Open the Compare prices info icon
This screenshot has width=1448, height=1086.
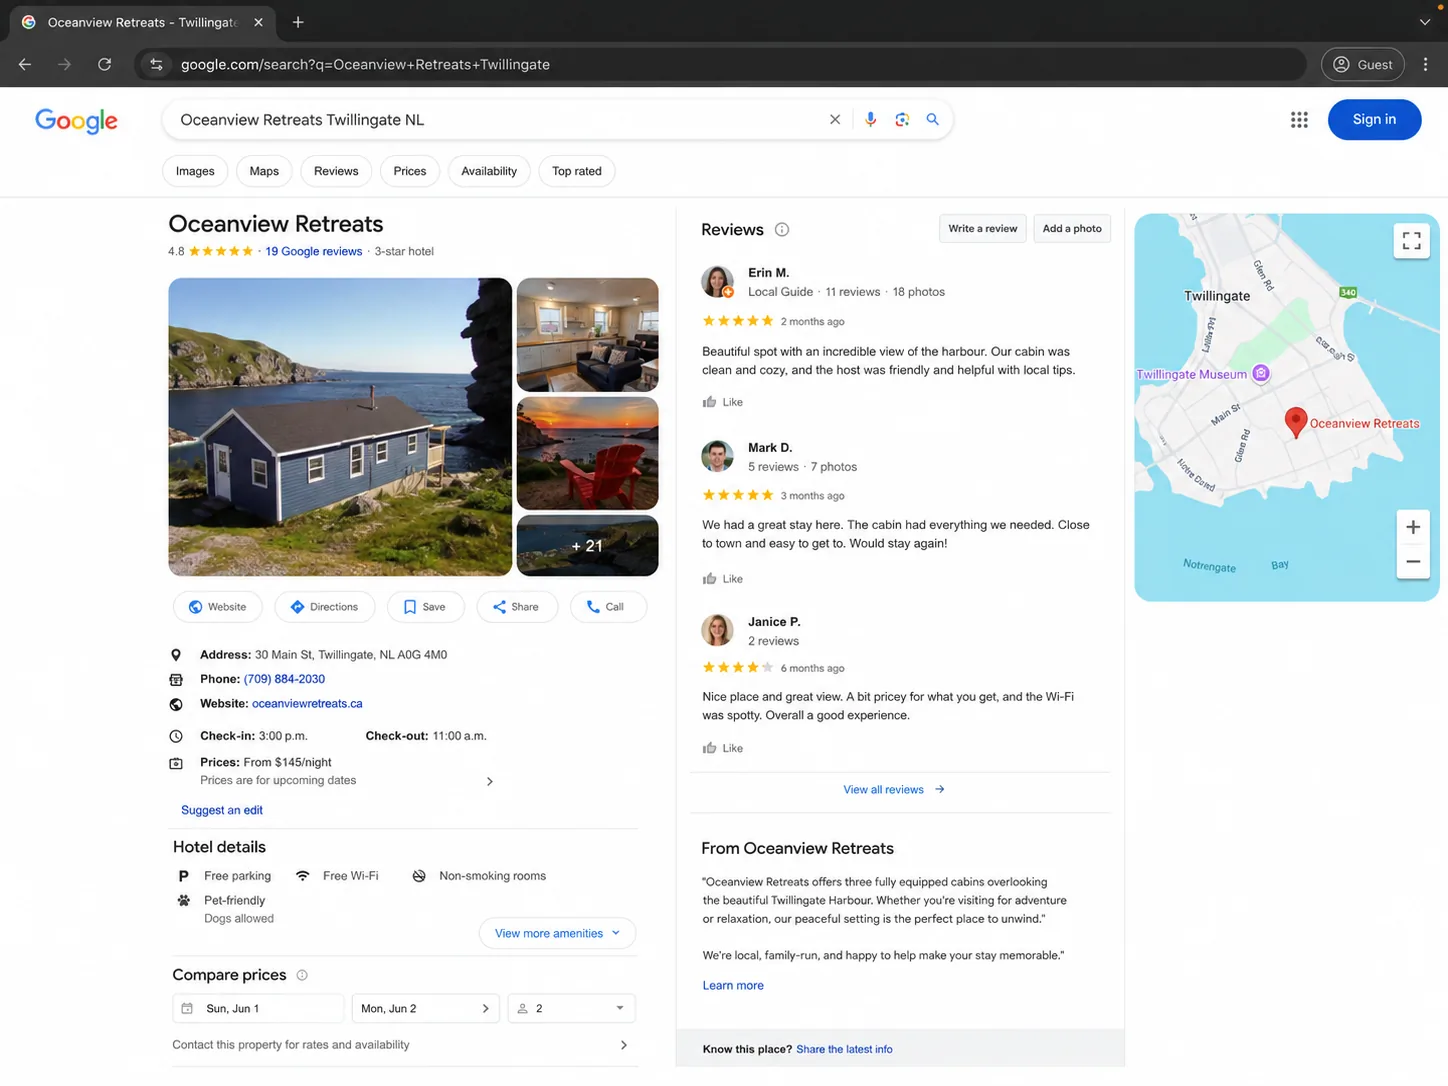click(302, 975)
